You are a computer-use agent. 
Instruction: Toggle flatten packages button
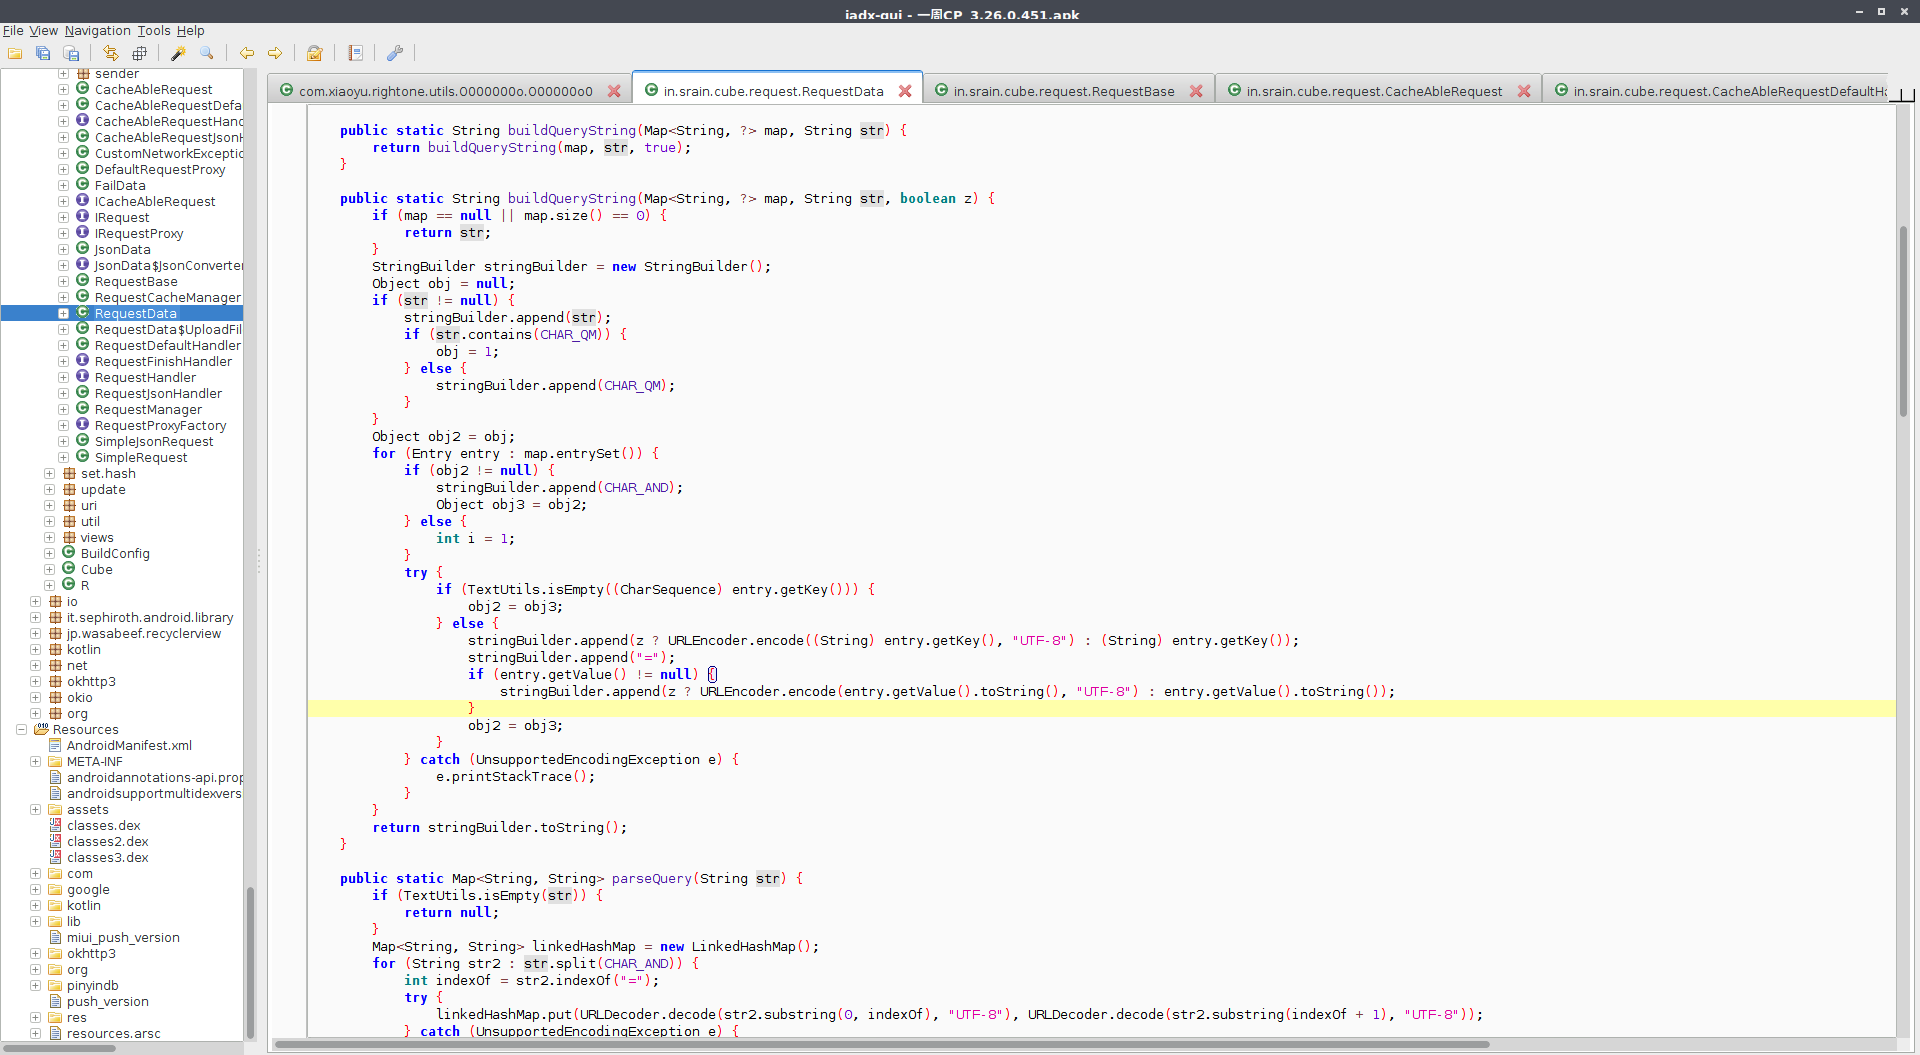(139, 53)
